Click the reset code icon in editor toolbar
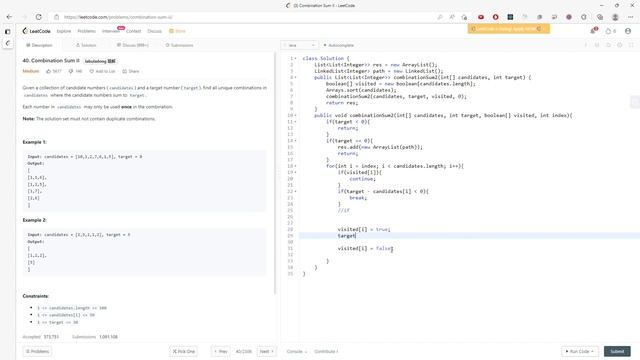640x360 pixels. click(608, 45)
